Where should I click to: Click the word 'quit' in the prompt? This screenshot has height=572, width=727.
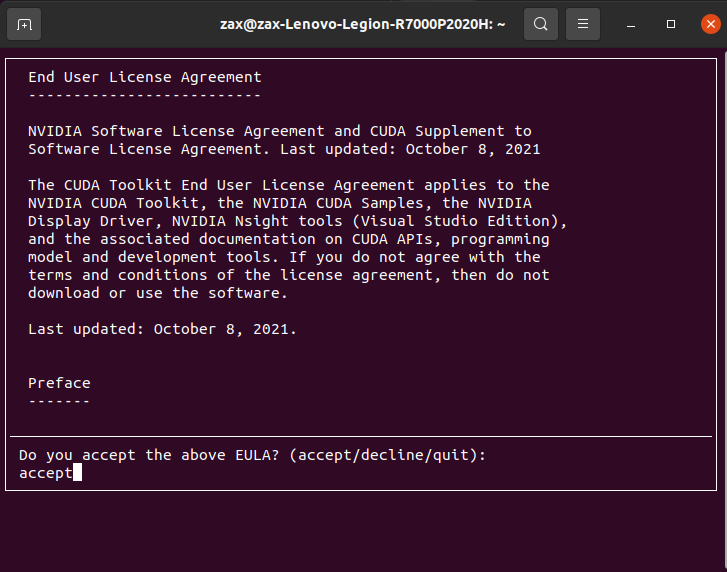point(450,455)
